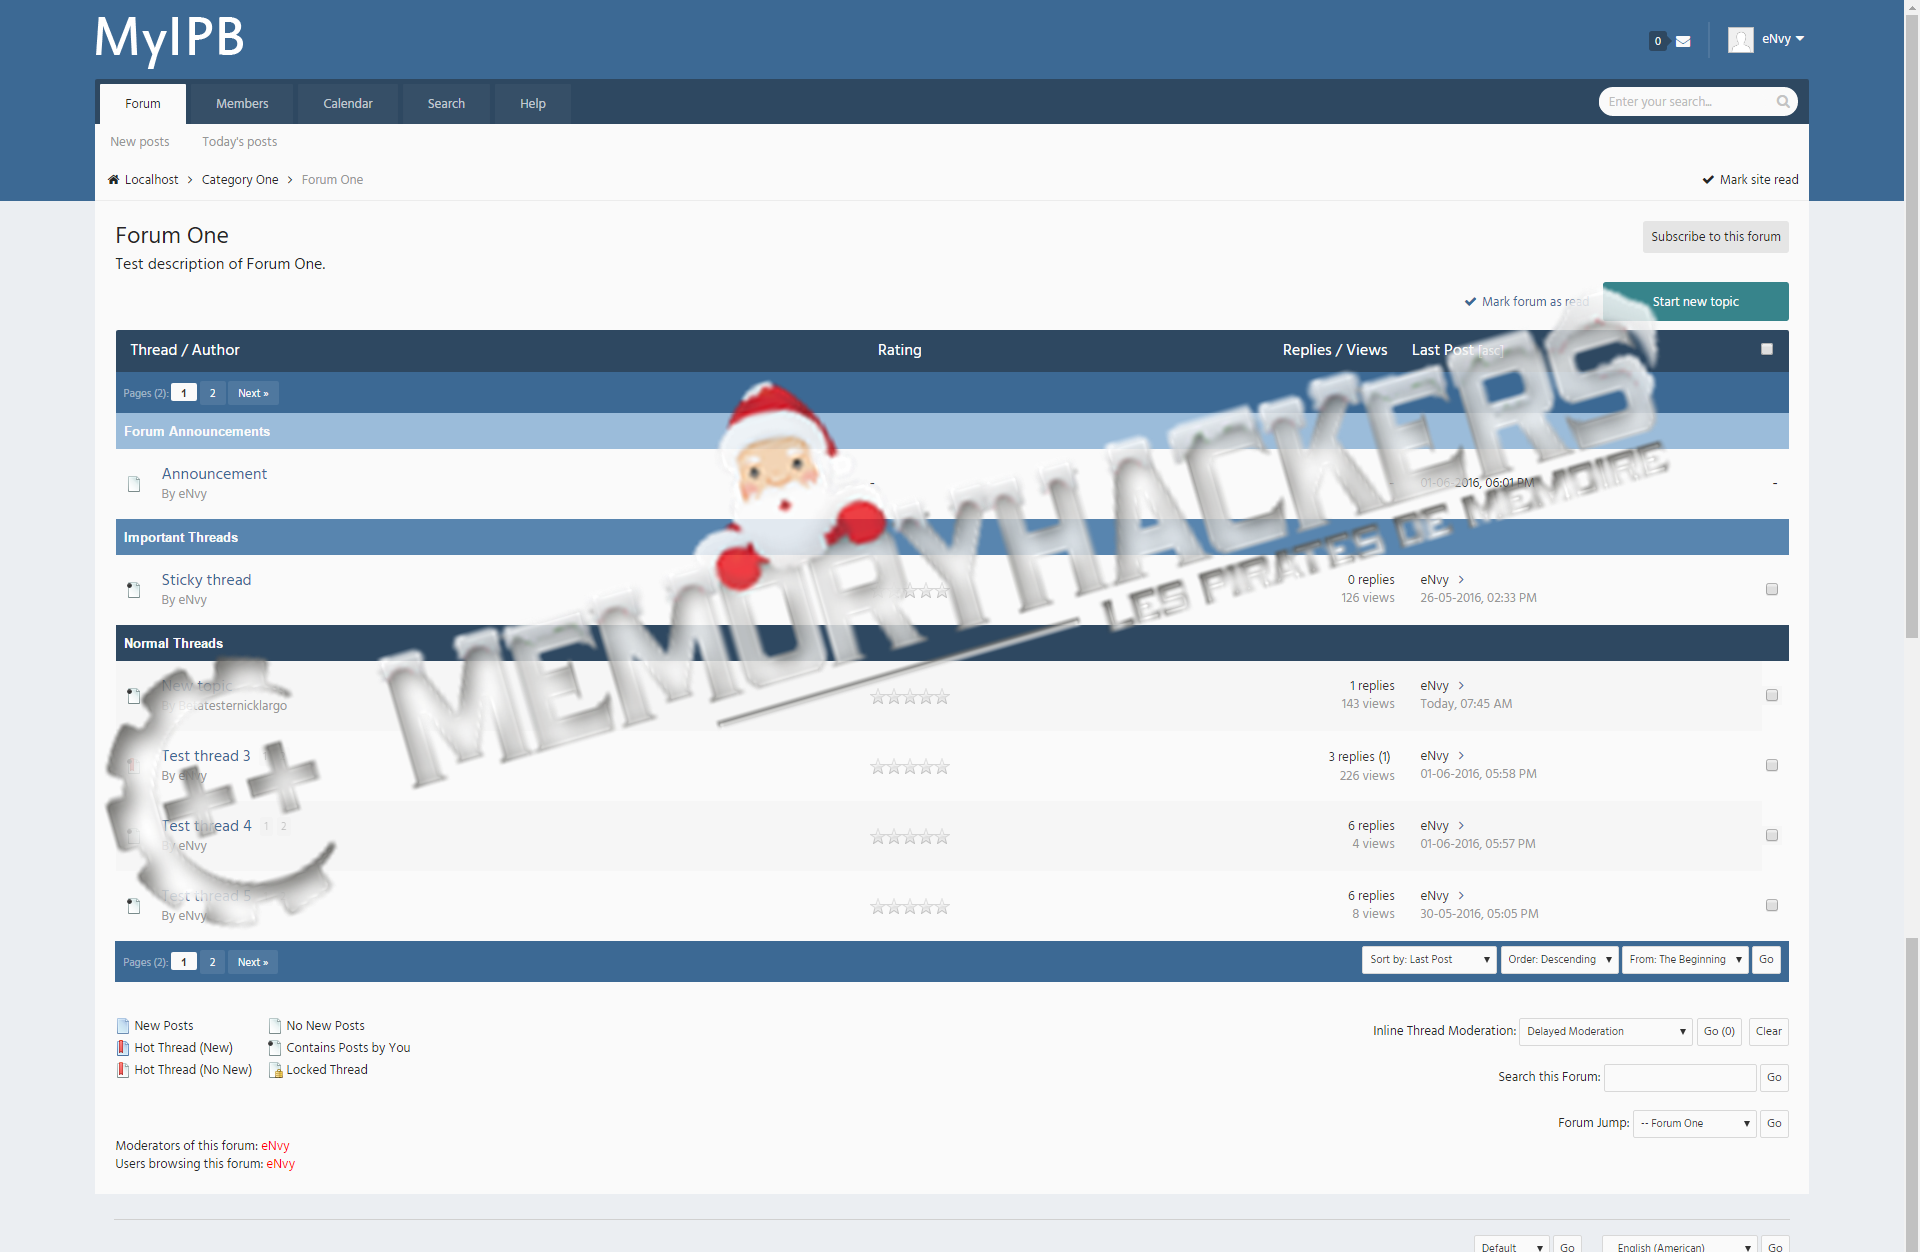Image resolution: width=1920 pixels, height=1252 pixels.
Task: Open the Default theme dropdown
Action: pos(1512,1245)
